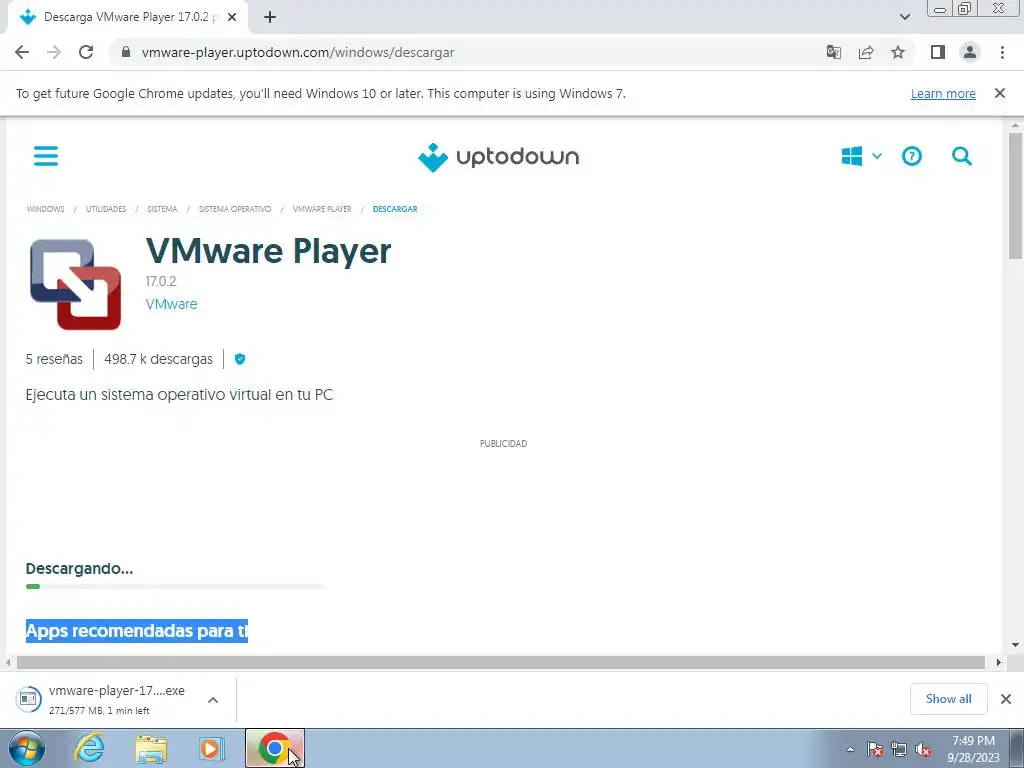Click the Descargando progress bar
Screen dimensions: 1024x768
(x=175, y=586)
